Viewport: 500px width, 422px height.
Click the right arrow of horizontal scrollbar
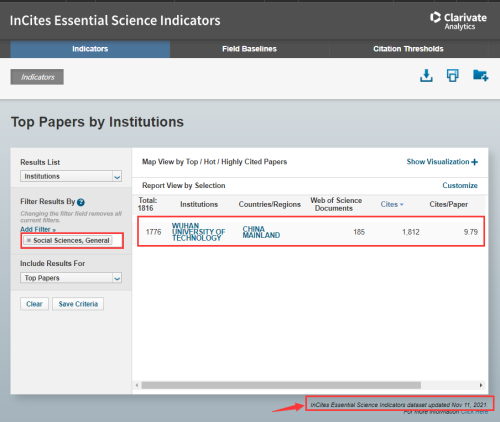click(x=481, y=385)
